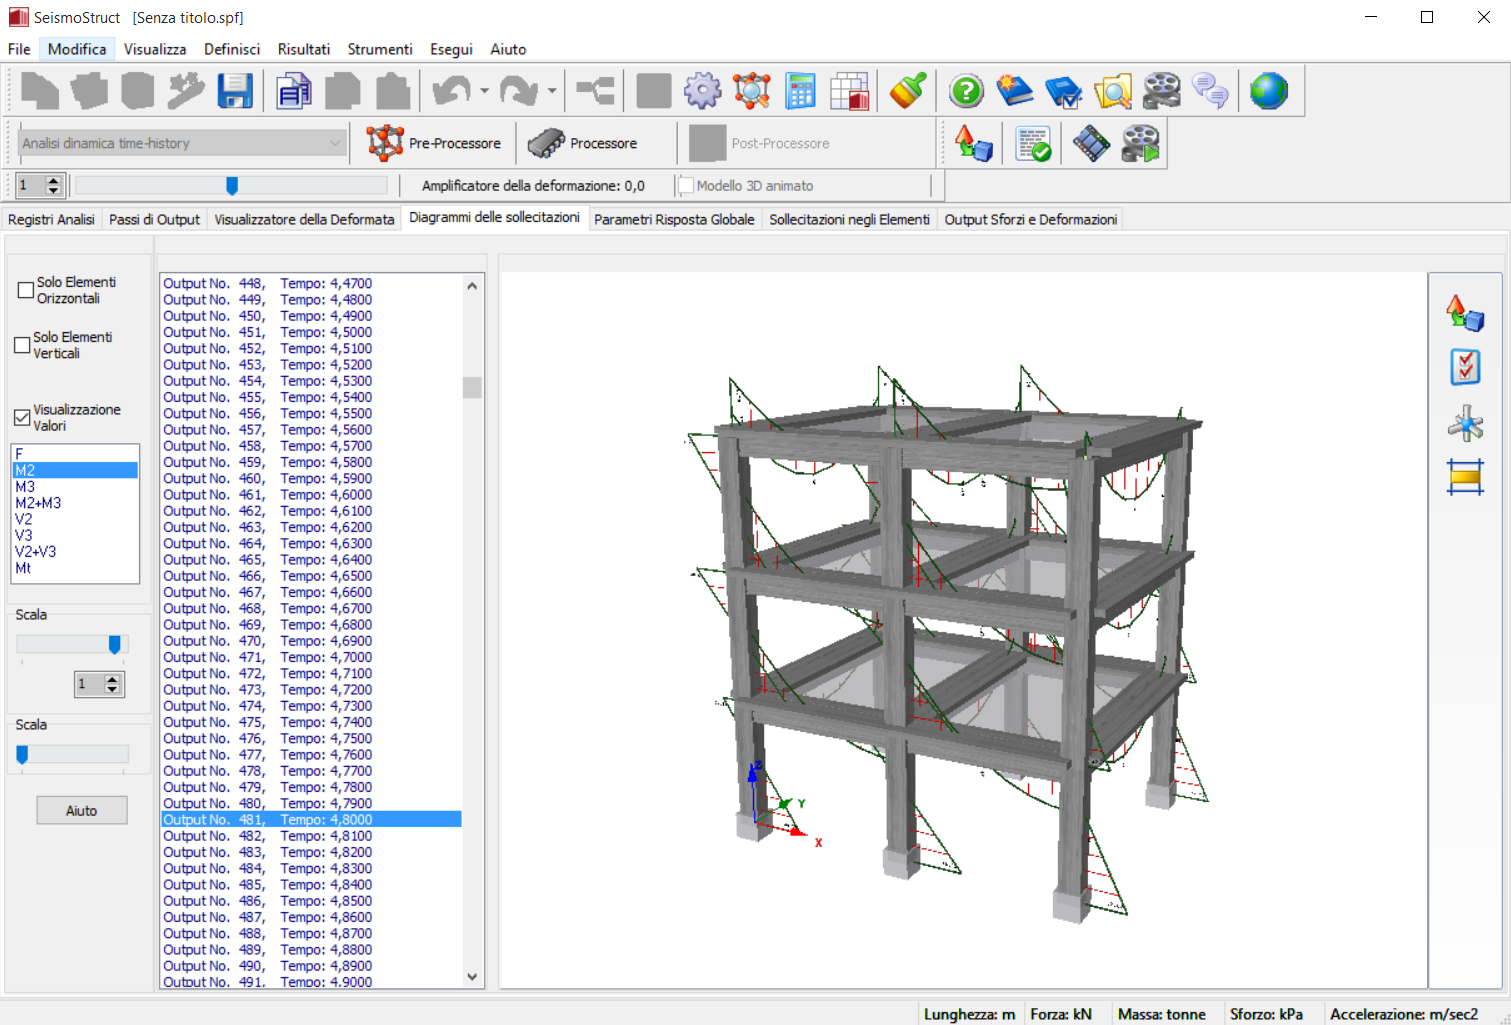Click the globe icon in top toolbar
Viewport: 1511px width, 1025px height.
[1268, 91]
